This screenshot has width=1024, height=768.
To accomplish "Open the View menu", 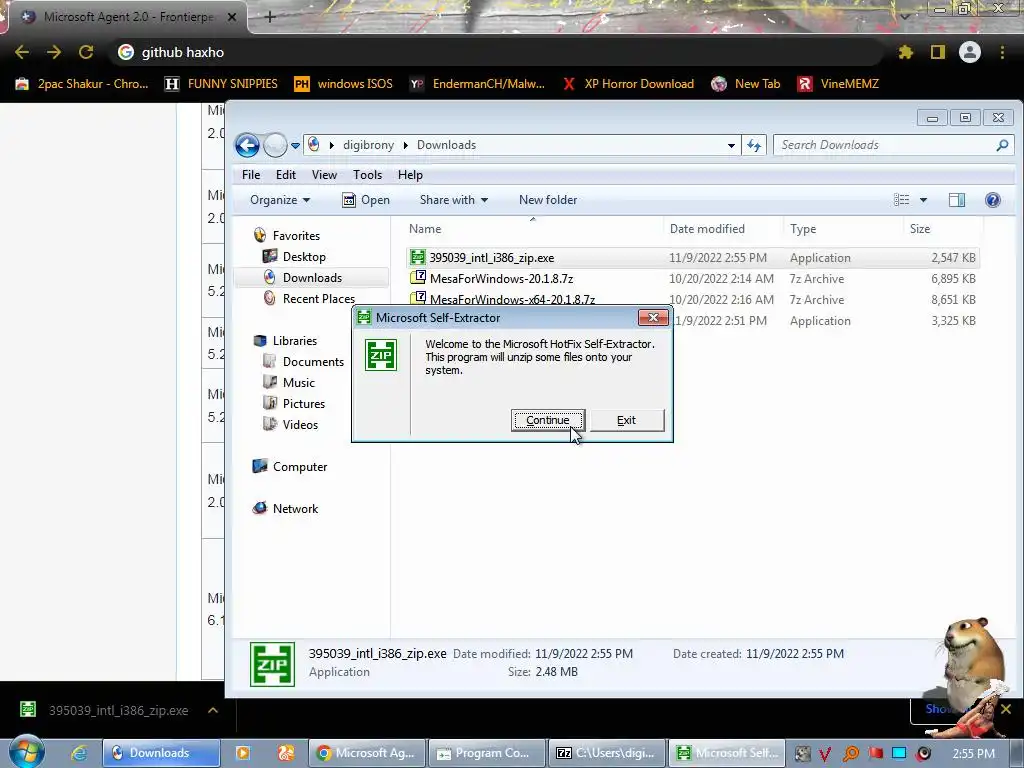I will [x=324, y=174].
